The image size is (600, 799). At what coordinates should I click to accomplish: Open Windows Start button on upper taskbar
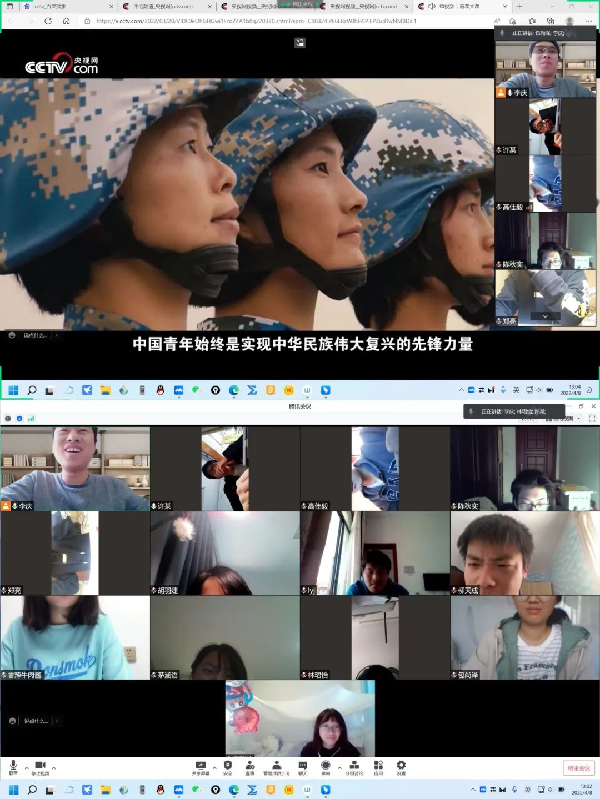pyautogui.click(x=13, y=390)
